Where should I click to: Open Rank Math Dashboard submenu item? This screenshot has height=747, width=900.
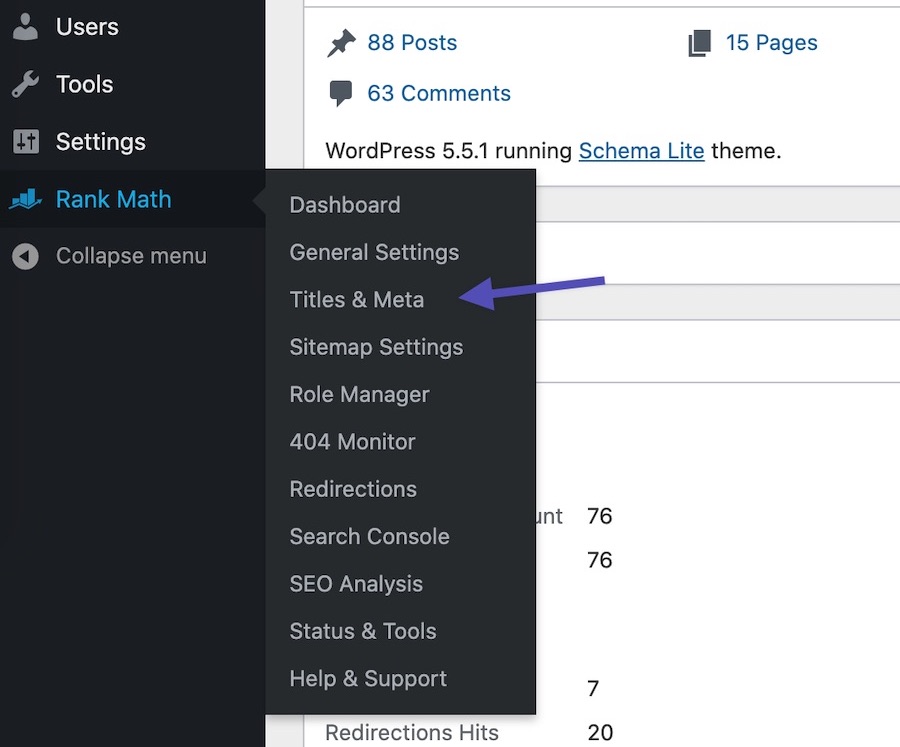(344, 205)
